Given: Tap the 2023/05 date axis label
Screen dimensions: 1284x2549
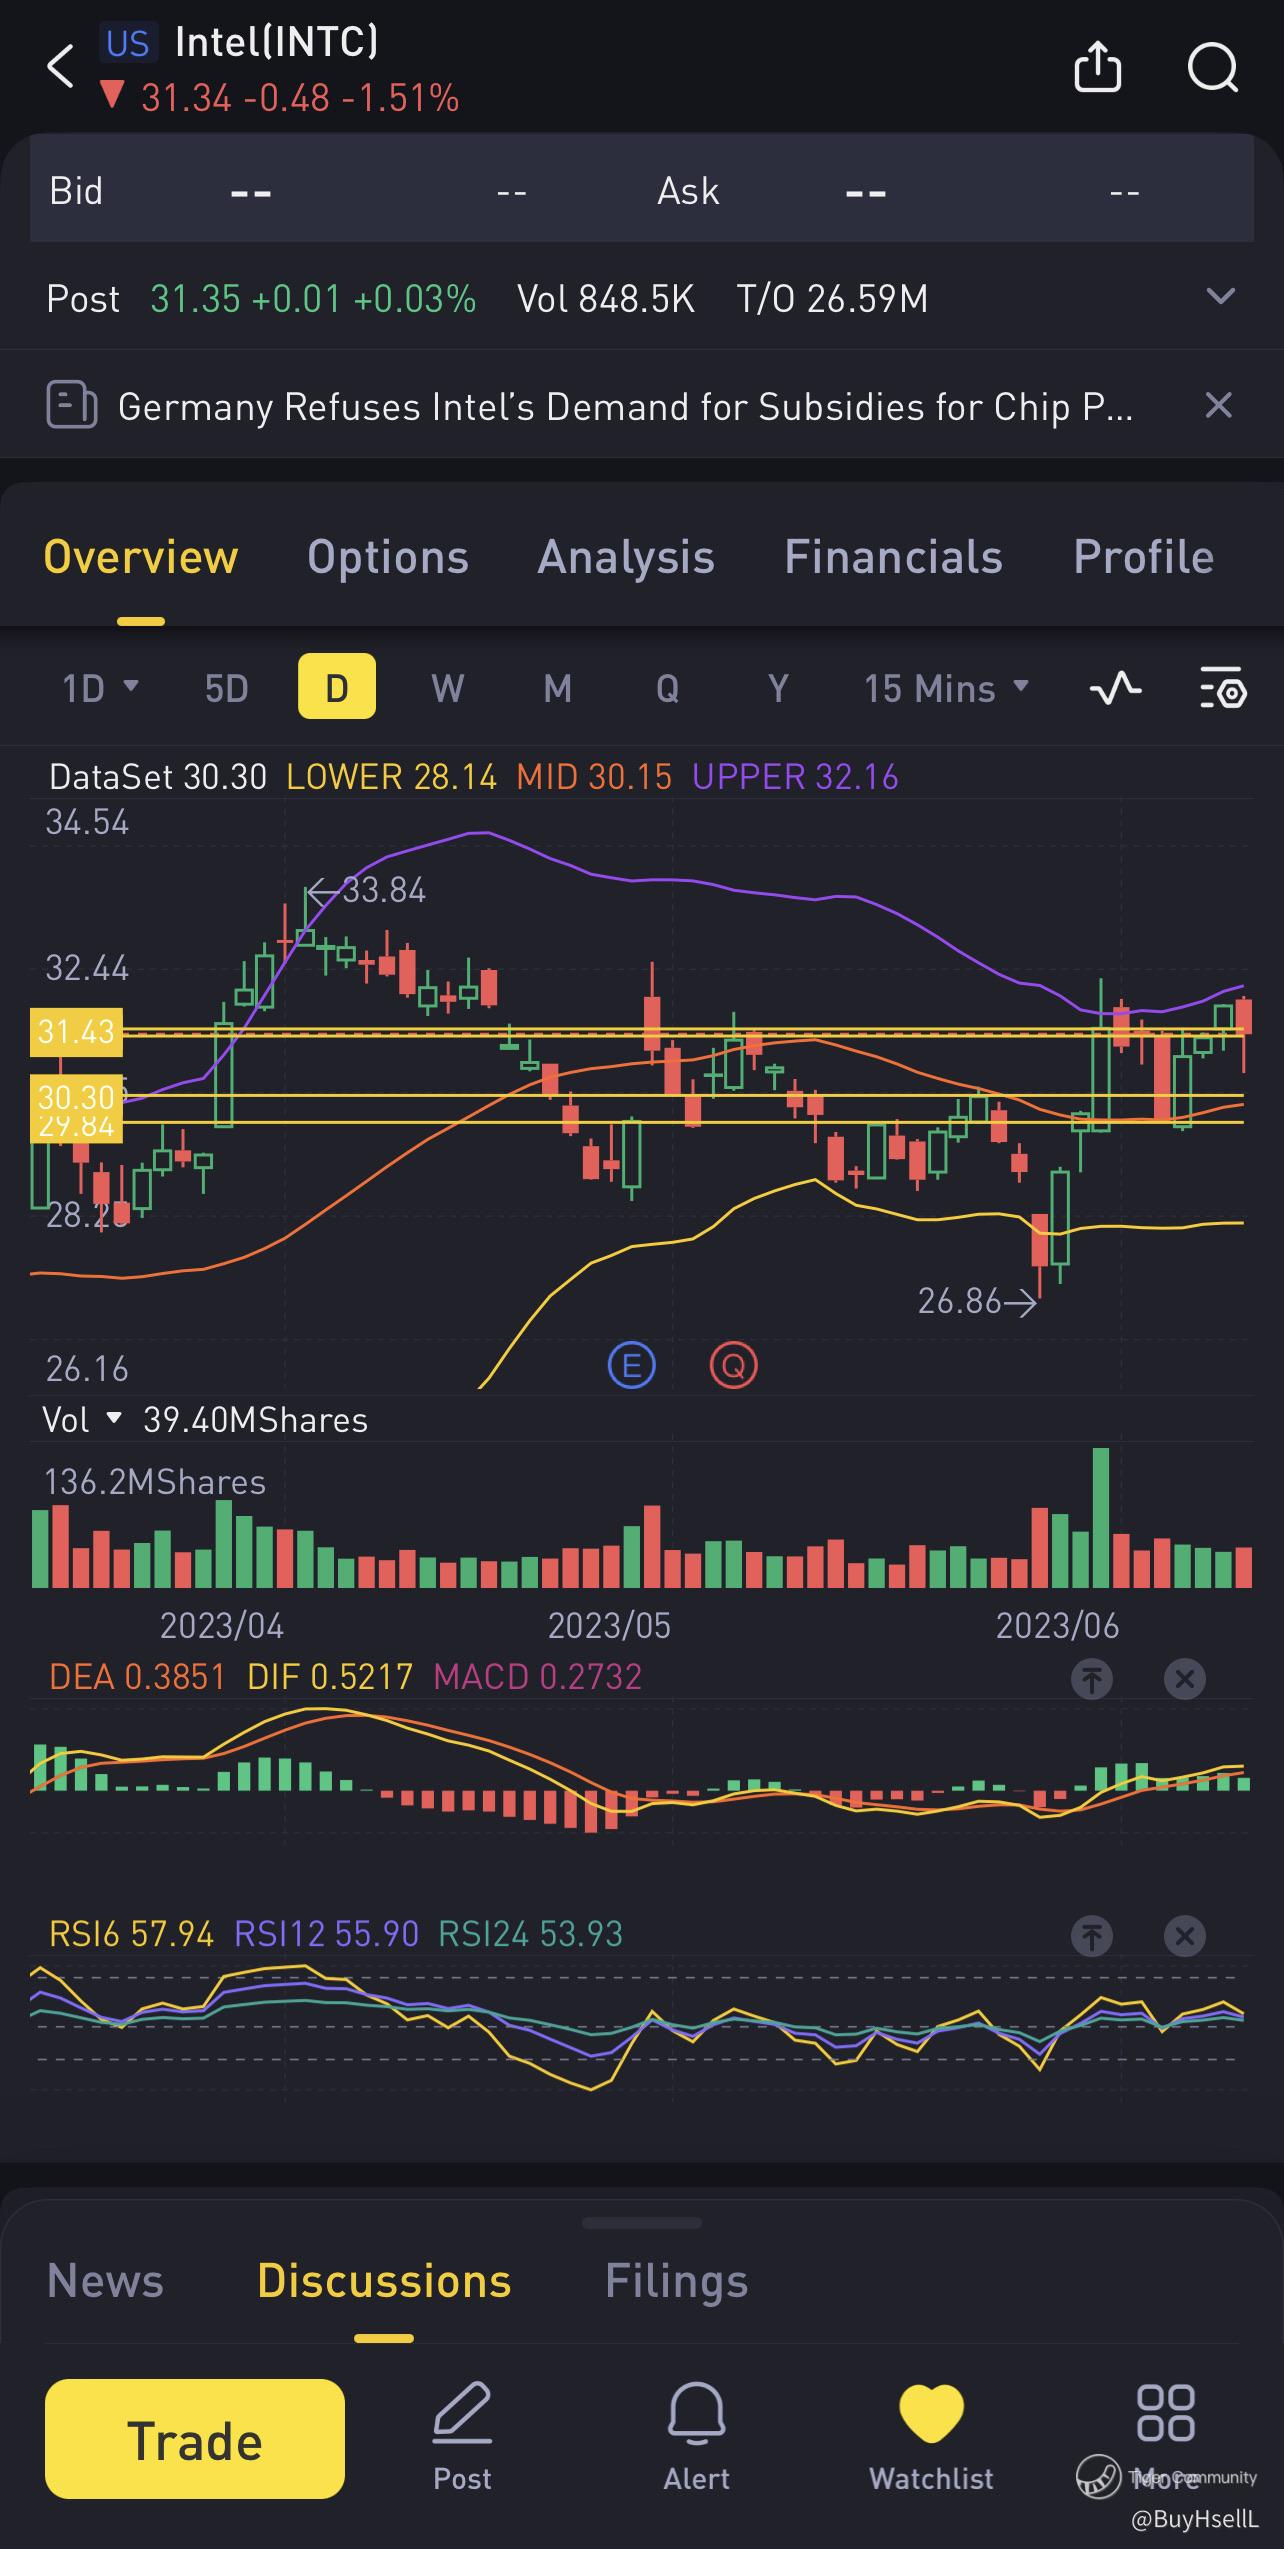Looking at the screenshot, I should pos(609,1625).
